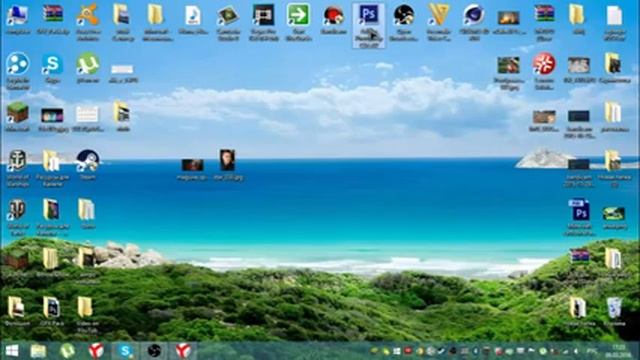Open the music note audio file
The image size is (640, 360).
coord(193,20)
